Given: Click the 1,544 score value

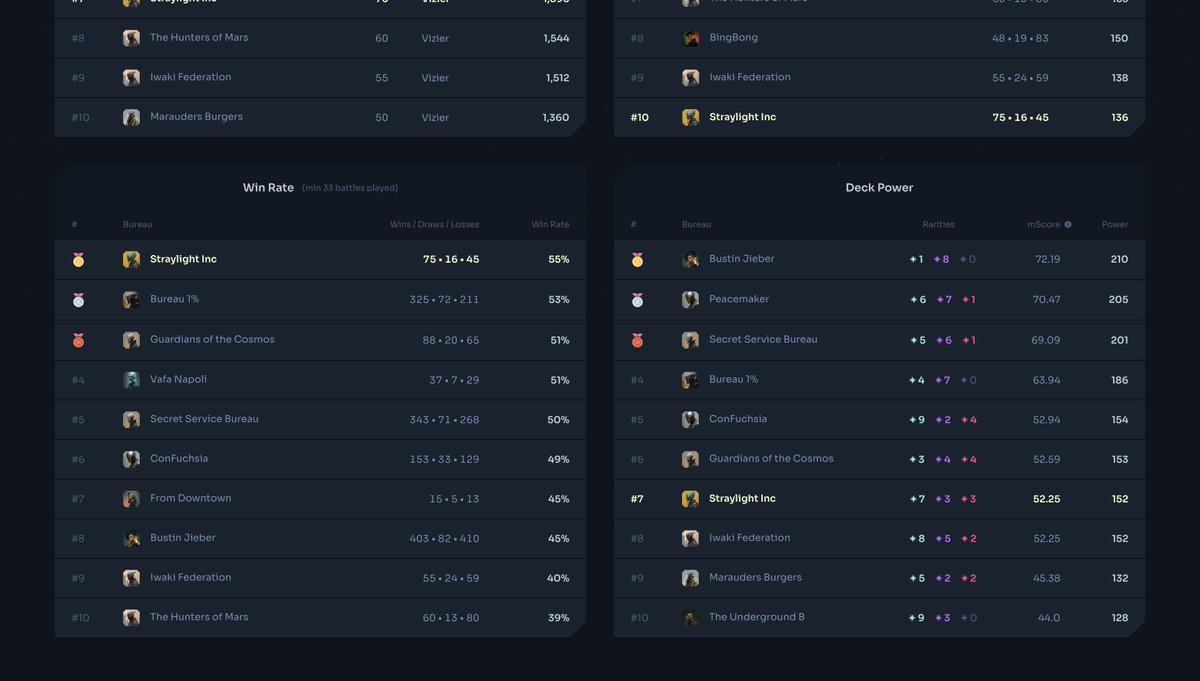Looking at the screenshot, I should coord(556,38).
